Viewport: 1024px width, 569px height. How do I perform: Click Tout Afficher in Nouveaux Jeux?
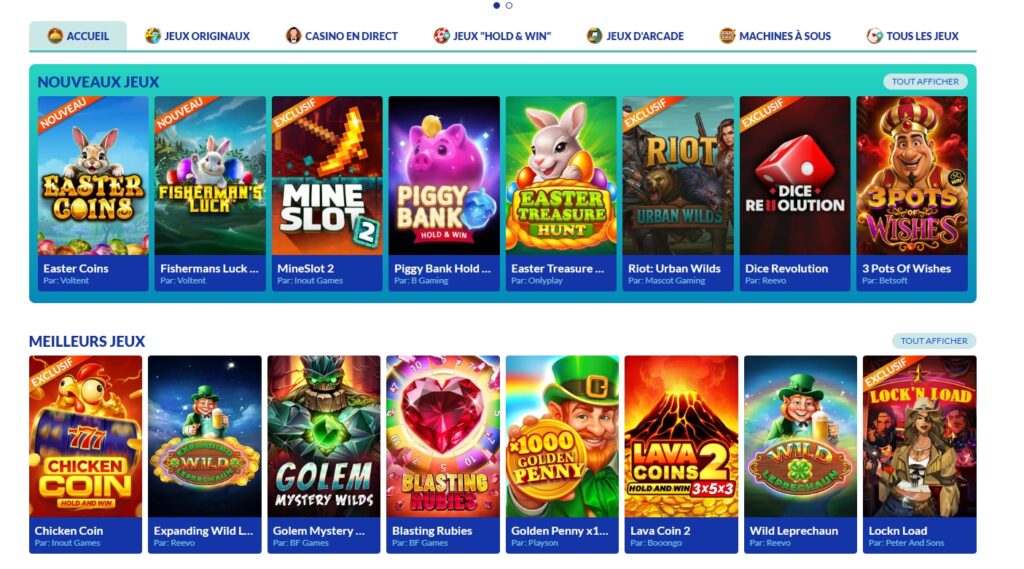[x=925, y=82]
